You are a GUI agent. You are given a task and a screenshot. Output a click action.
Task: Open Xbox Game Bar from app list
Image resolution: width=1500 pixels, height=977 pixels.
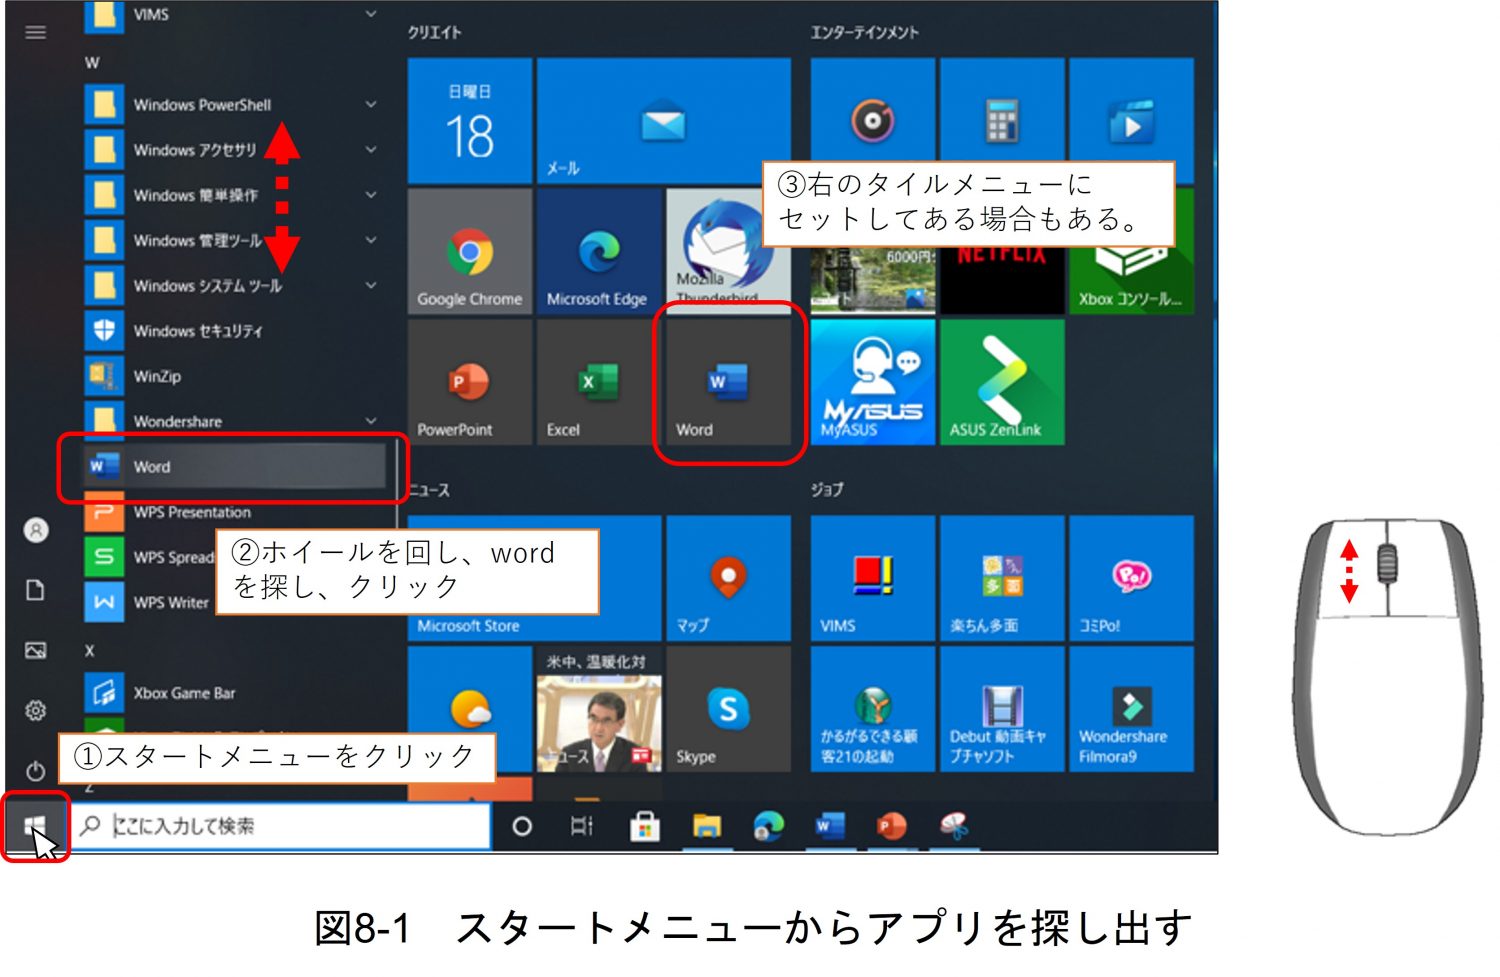point(235,692)
